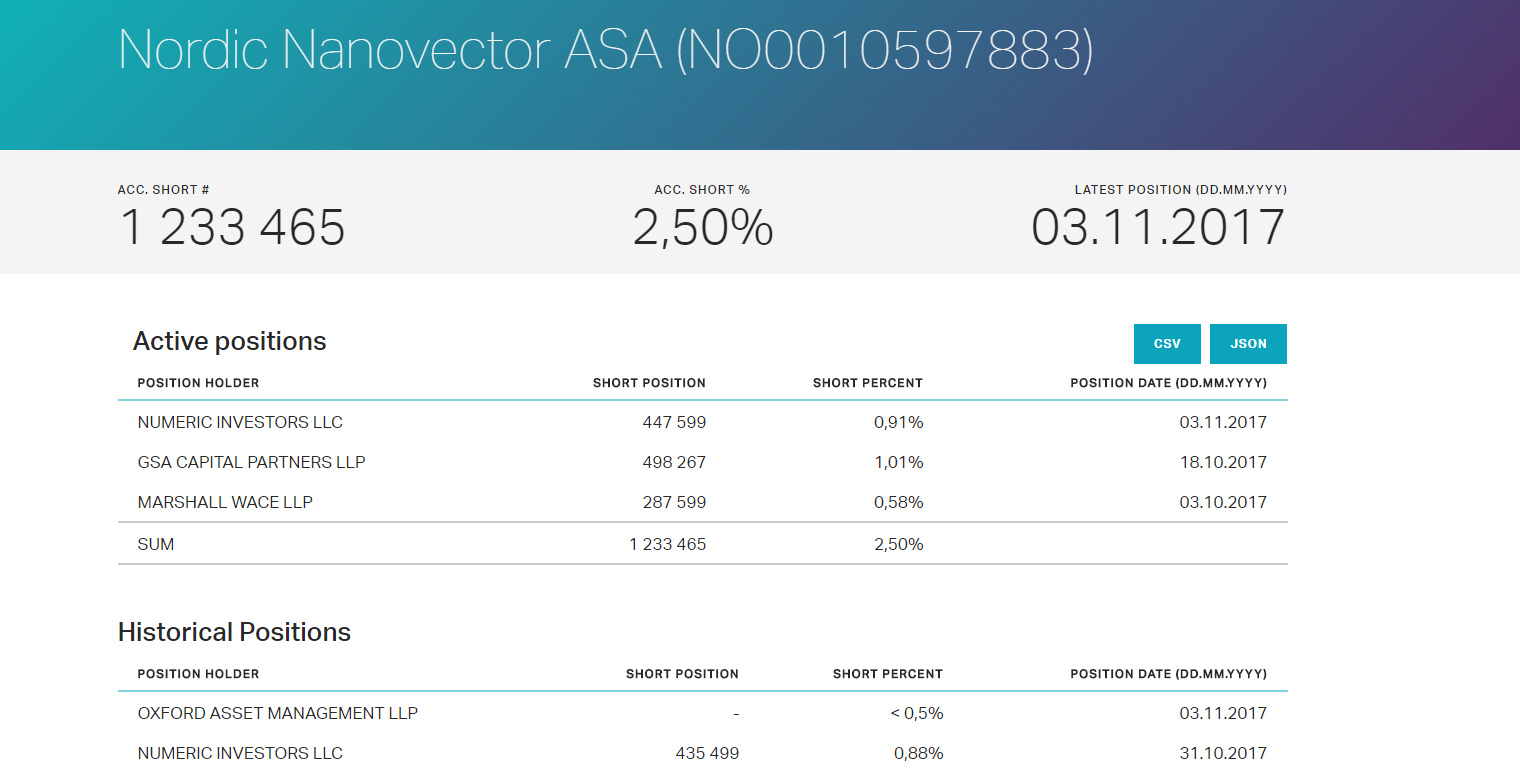Screen dimensions: 1520x777
Task: Select the Nordic Nanovector ASA page title
Action: 605,49
